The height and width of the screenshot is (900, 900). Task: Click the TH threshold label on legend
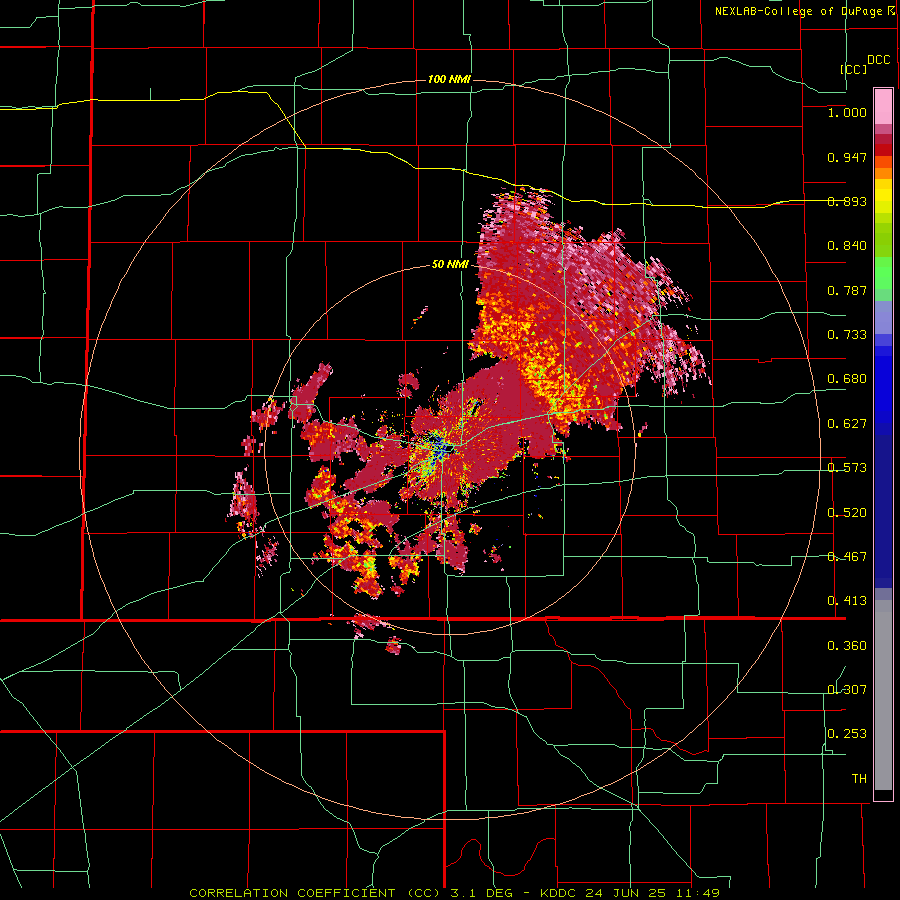(859, 779)
